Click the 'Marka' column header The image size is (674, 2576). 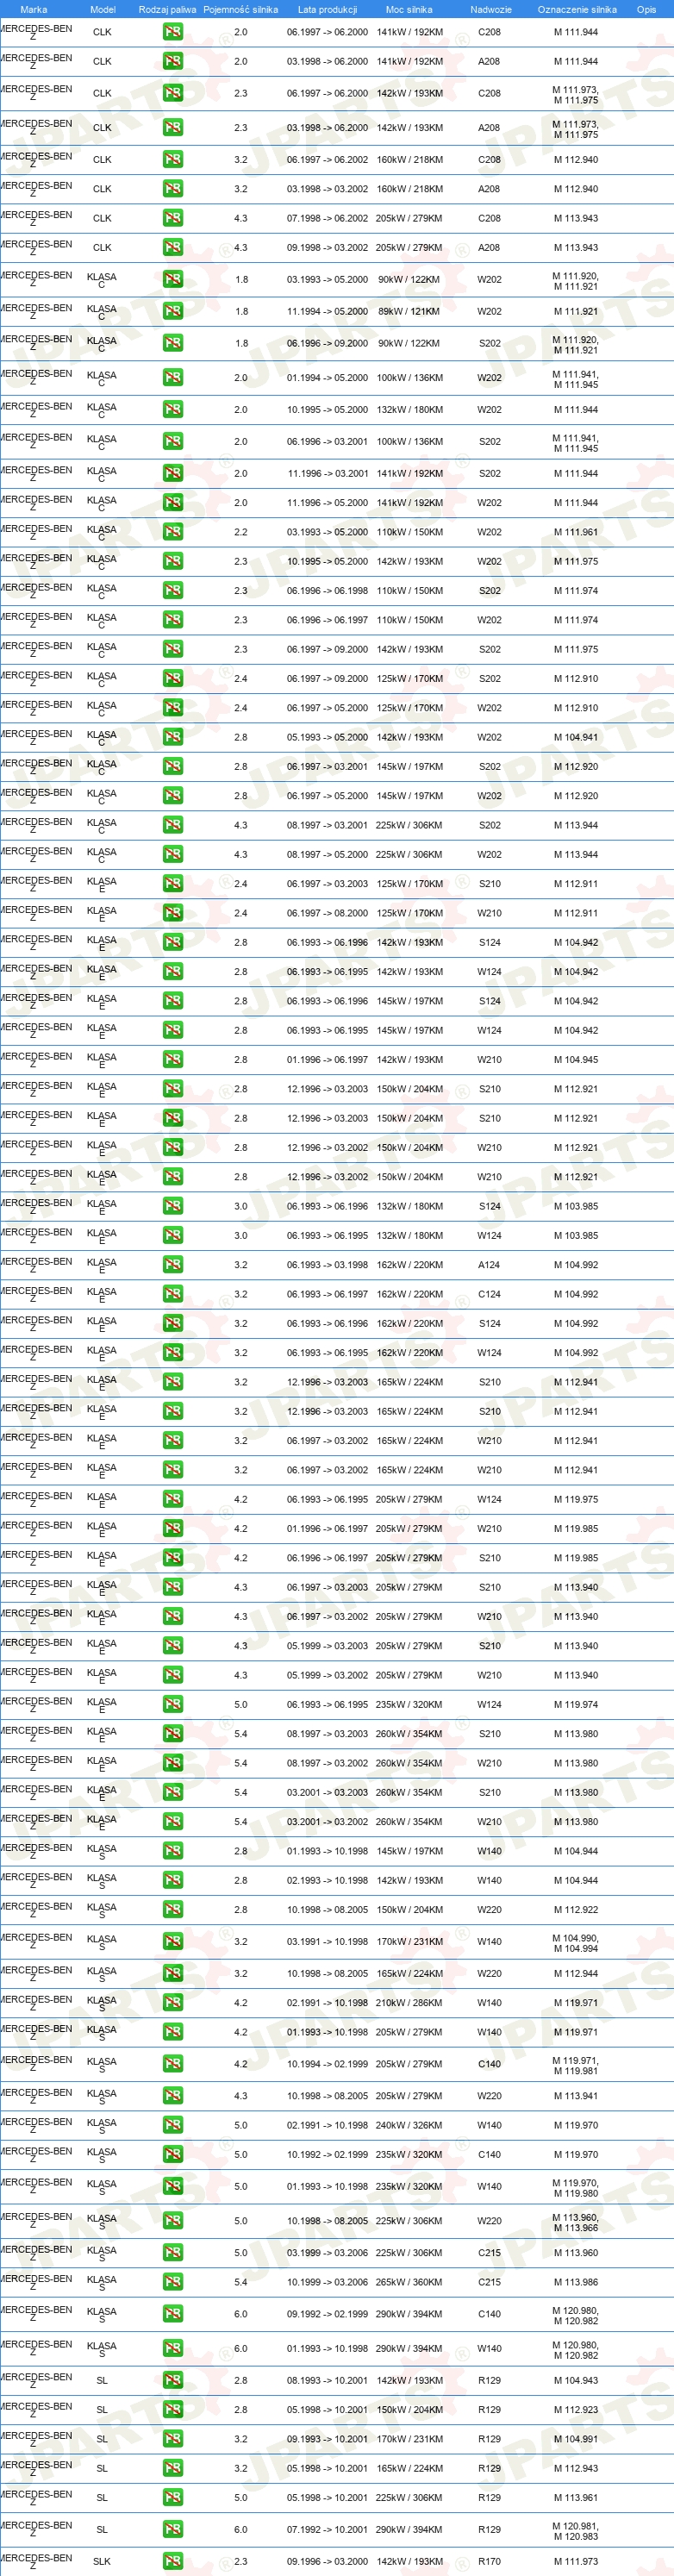[33, 9]
